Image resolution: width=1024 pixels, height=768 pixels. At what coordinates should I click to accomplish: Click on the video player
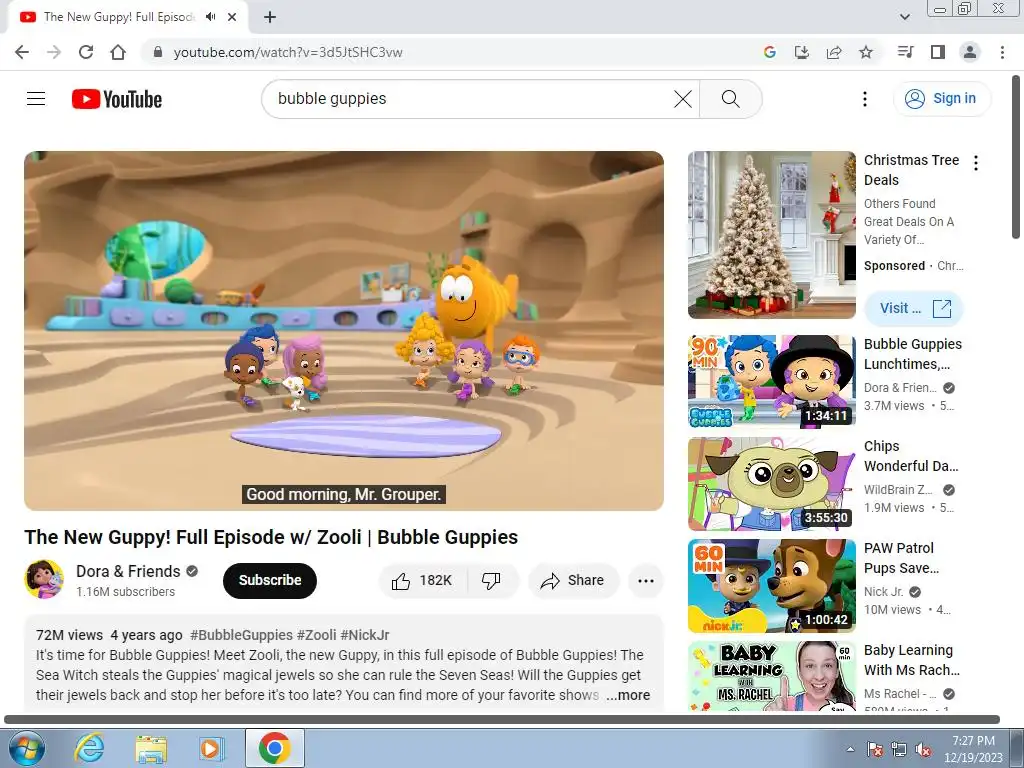click(344, 330)
